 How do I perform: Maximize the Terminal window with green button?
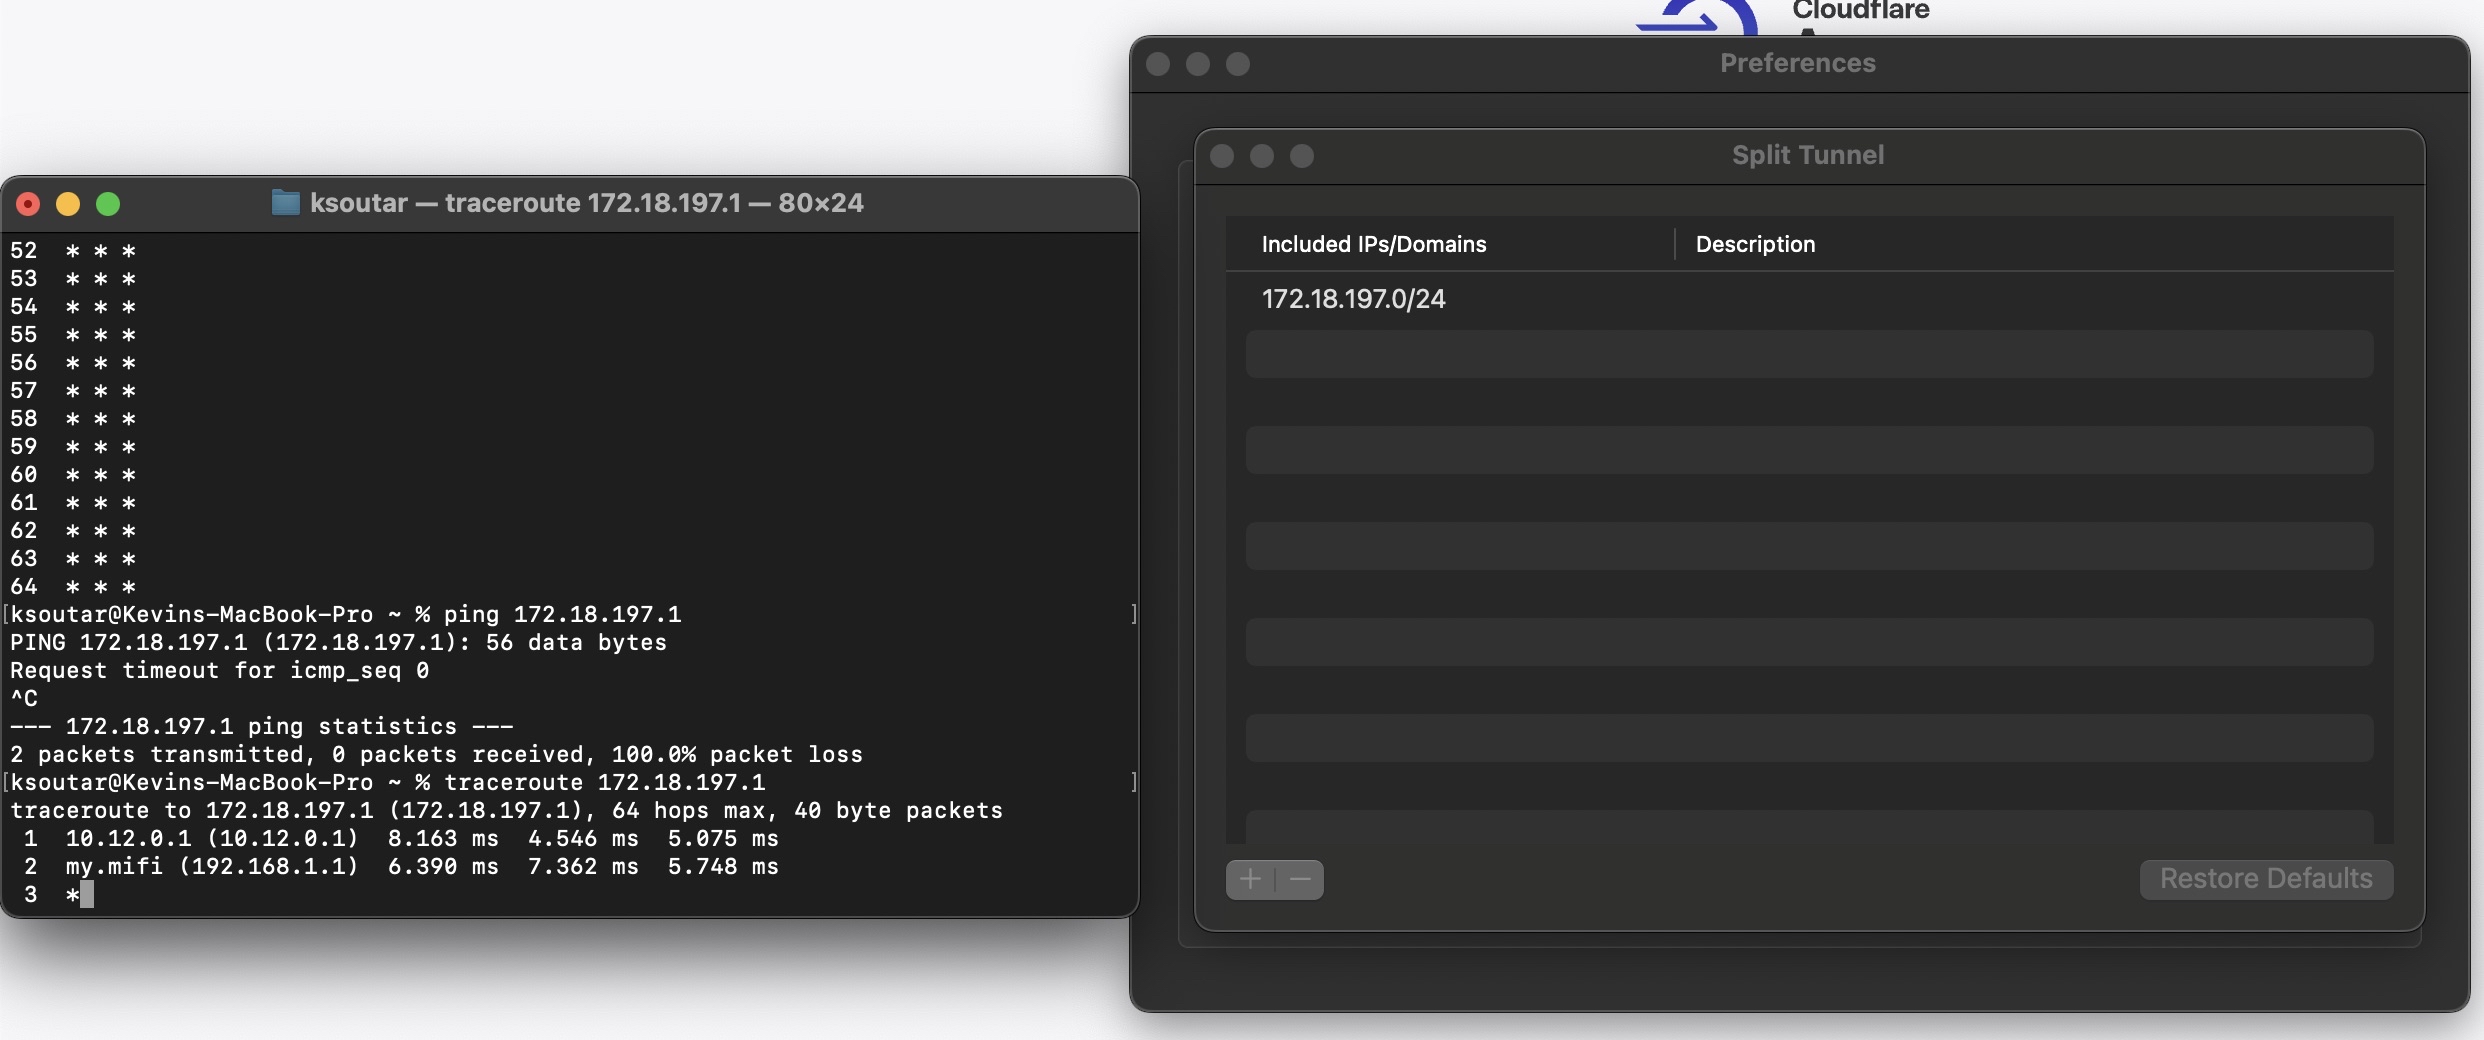pos(108,204)
